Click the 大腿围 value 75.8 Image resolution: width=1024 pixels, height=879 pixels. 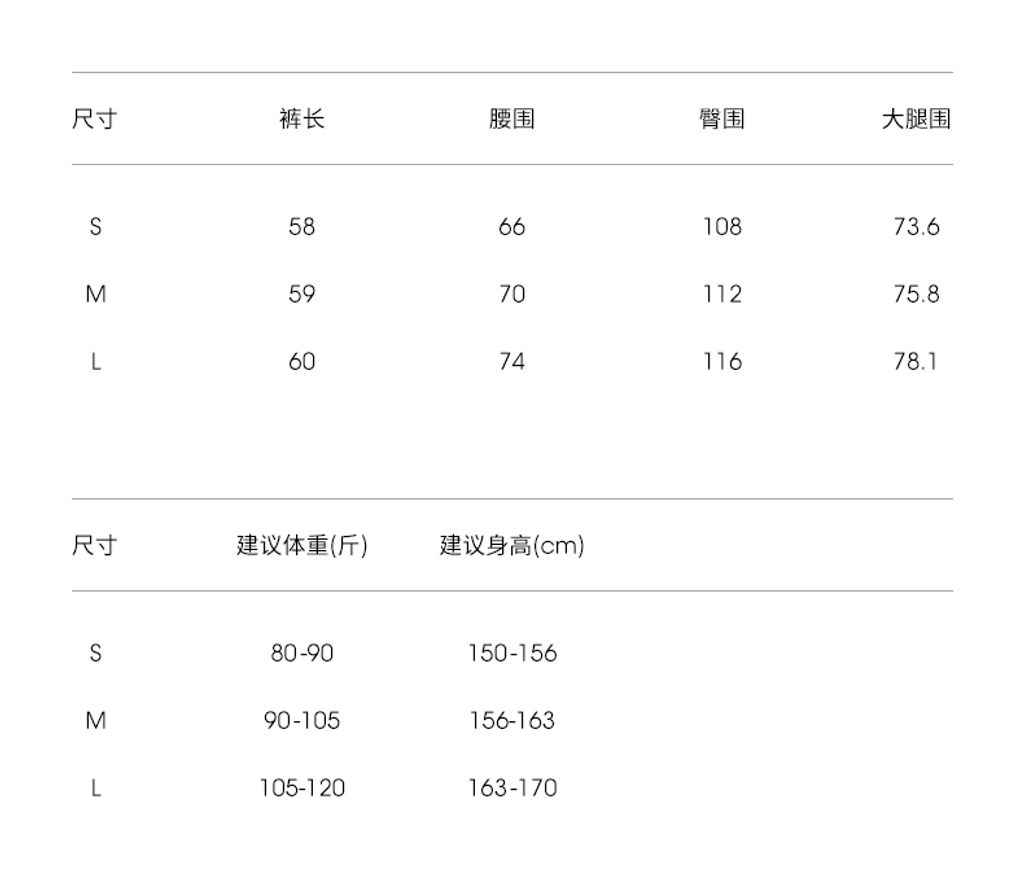pos(916,294)
